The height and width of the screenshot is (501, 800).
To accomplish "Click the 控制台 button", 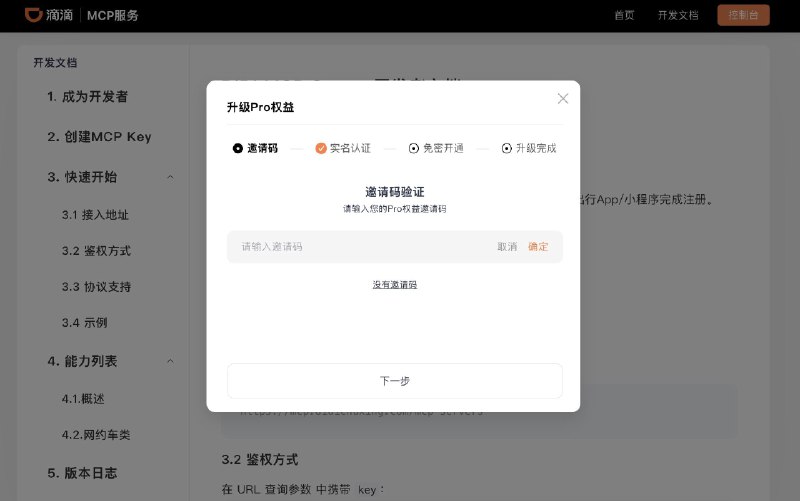I will click(x=743, y=15).
